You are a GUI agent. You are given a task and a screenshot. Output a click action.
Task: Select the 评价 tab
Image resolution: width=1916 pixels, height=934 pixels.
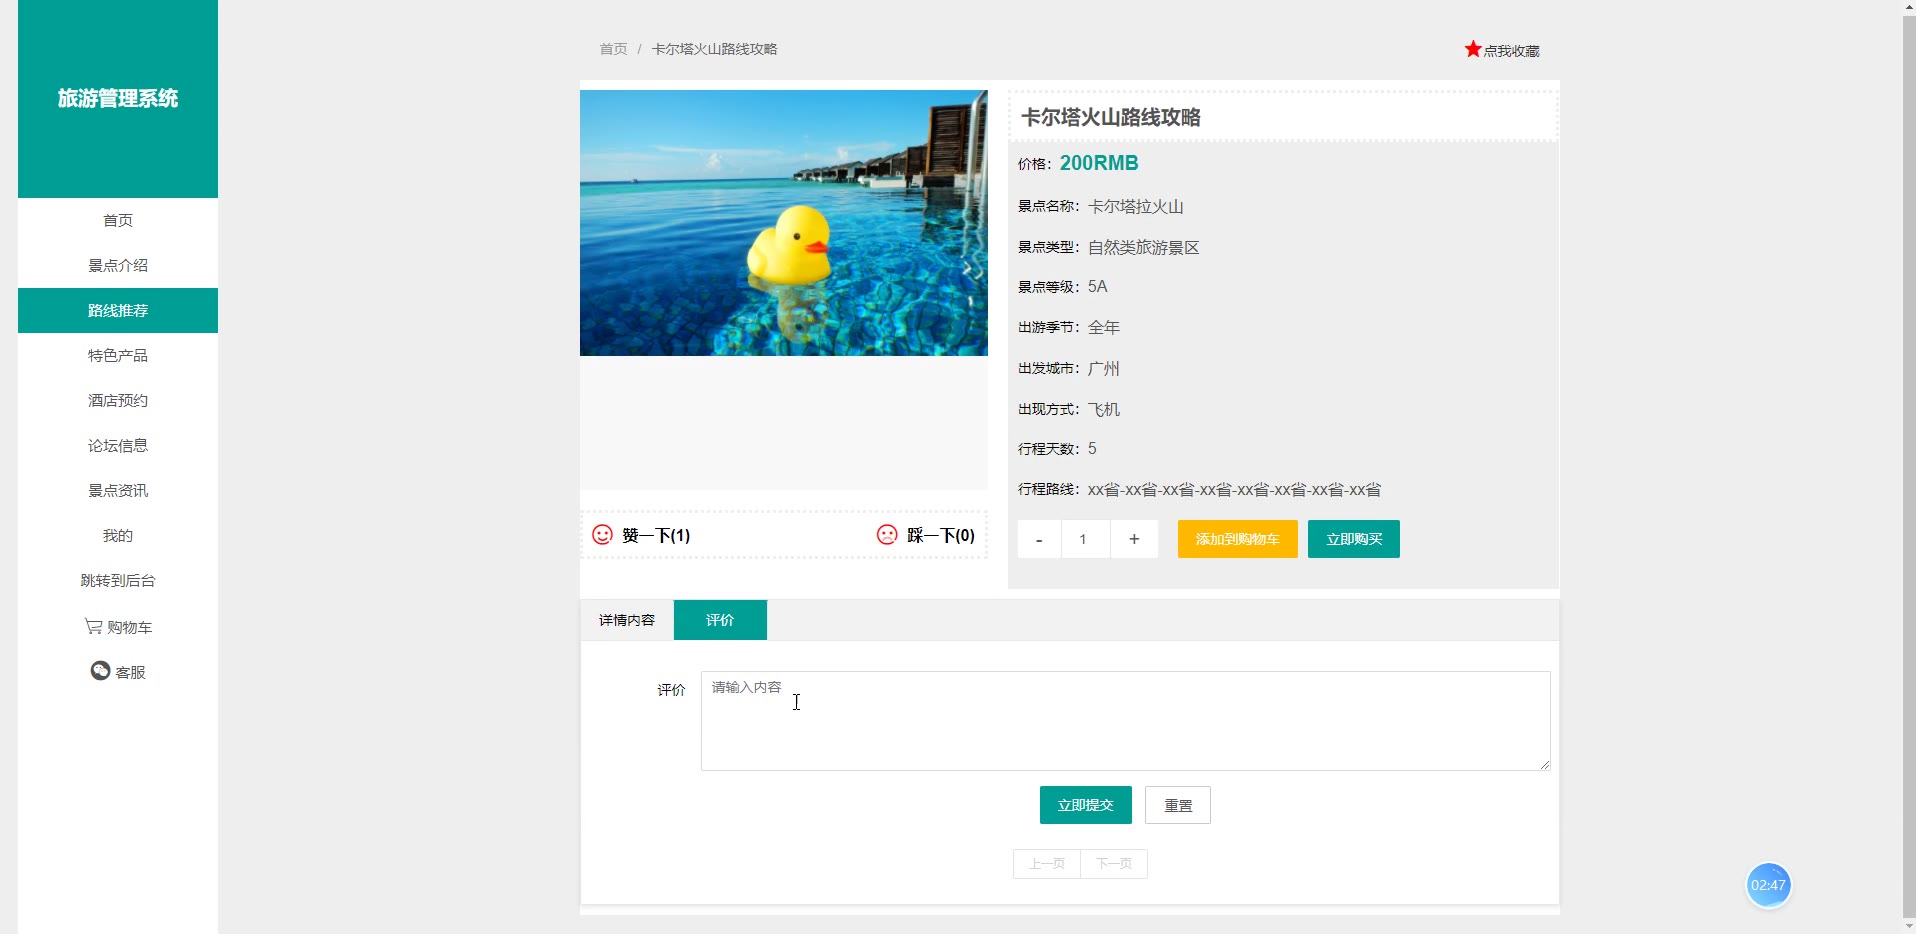tap(720, 620)
